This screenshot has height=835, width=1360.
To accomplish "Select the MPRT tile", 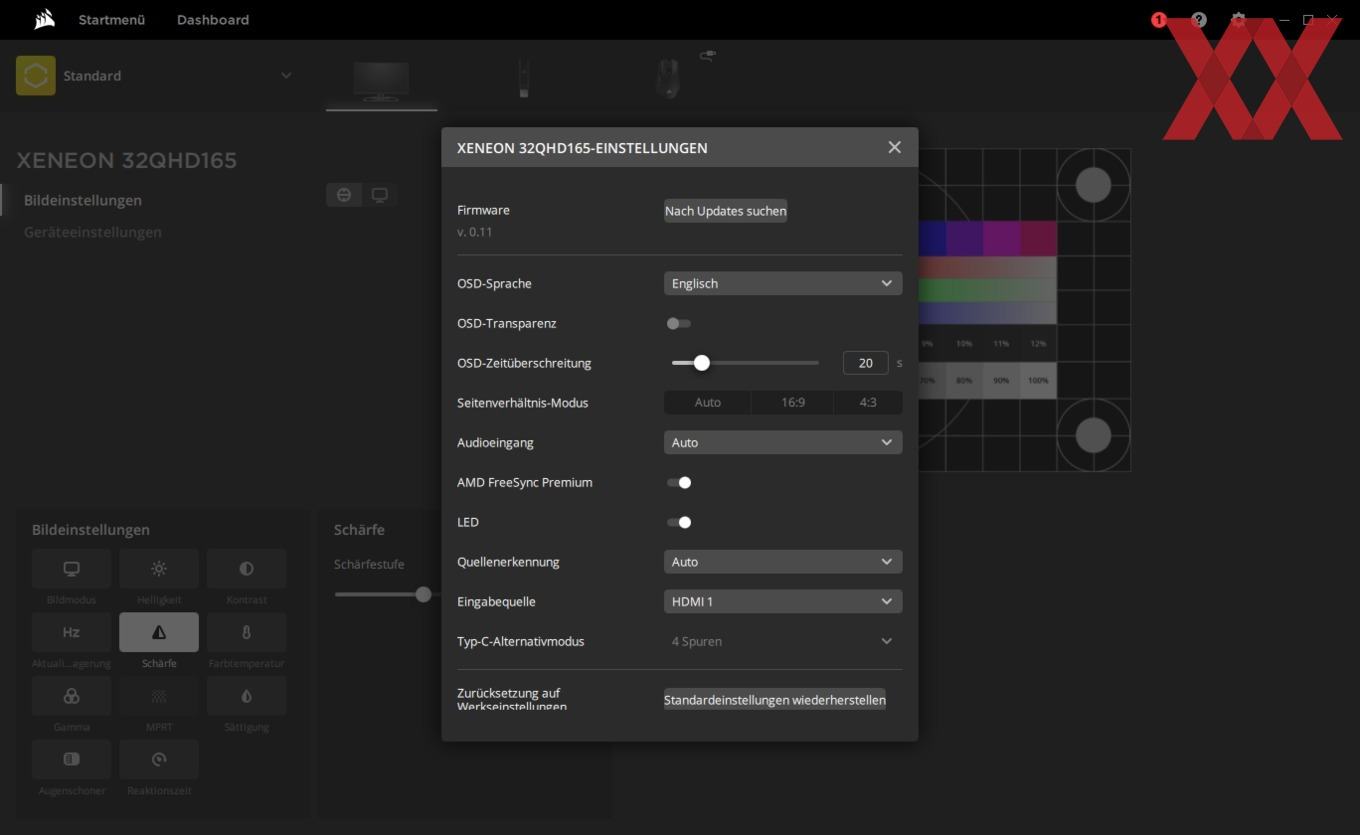I will click(x=159, y=696).
